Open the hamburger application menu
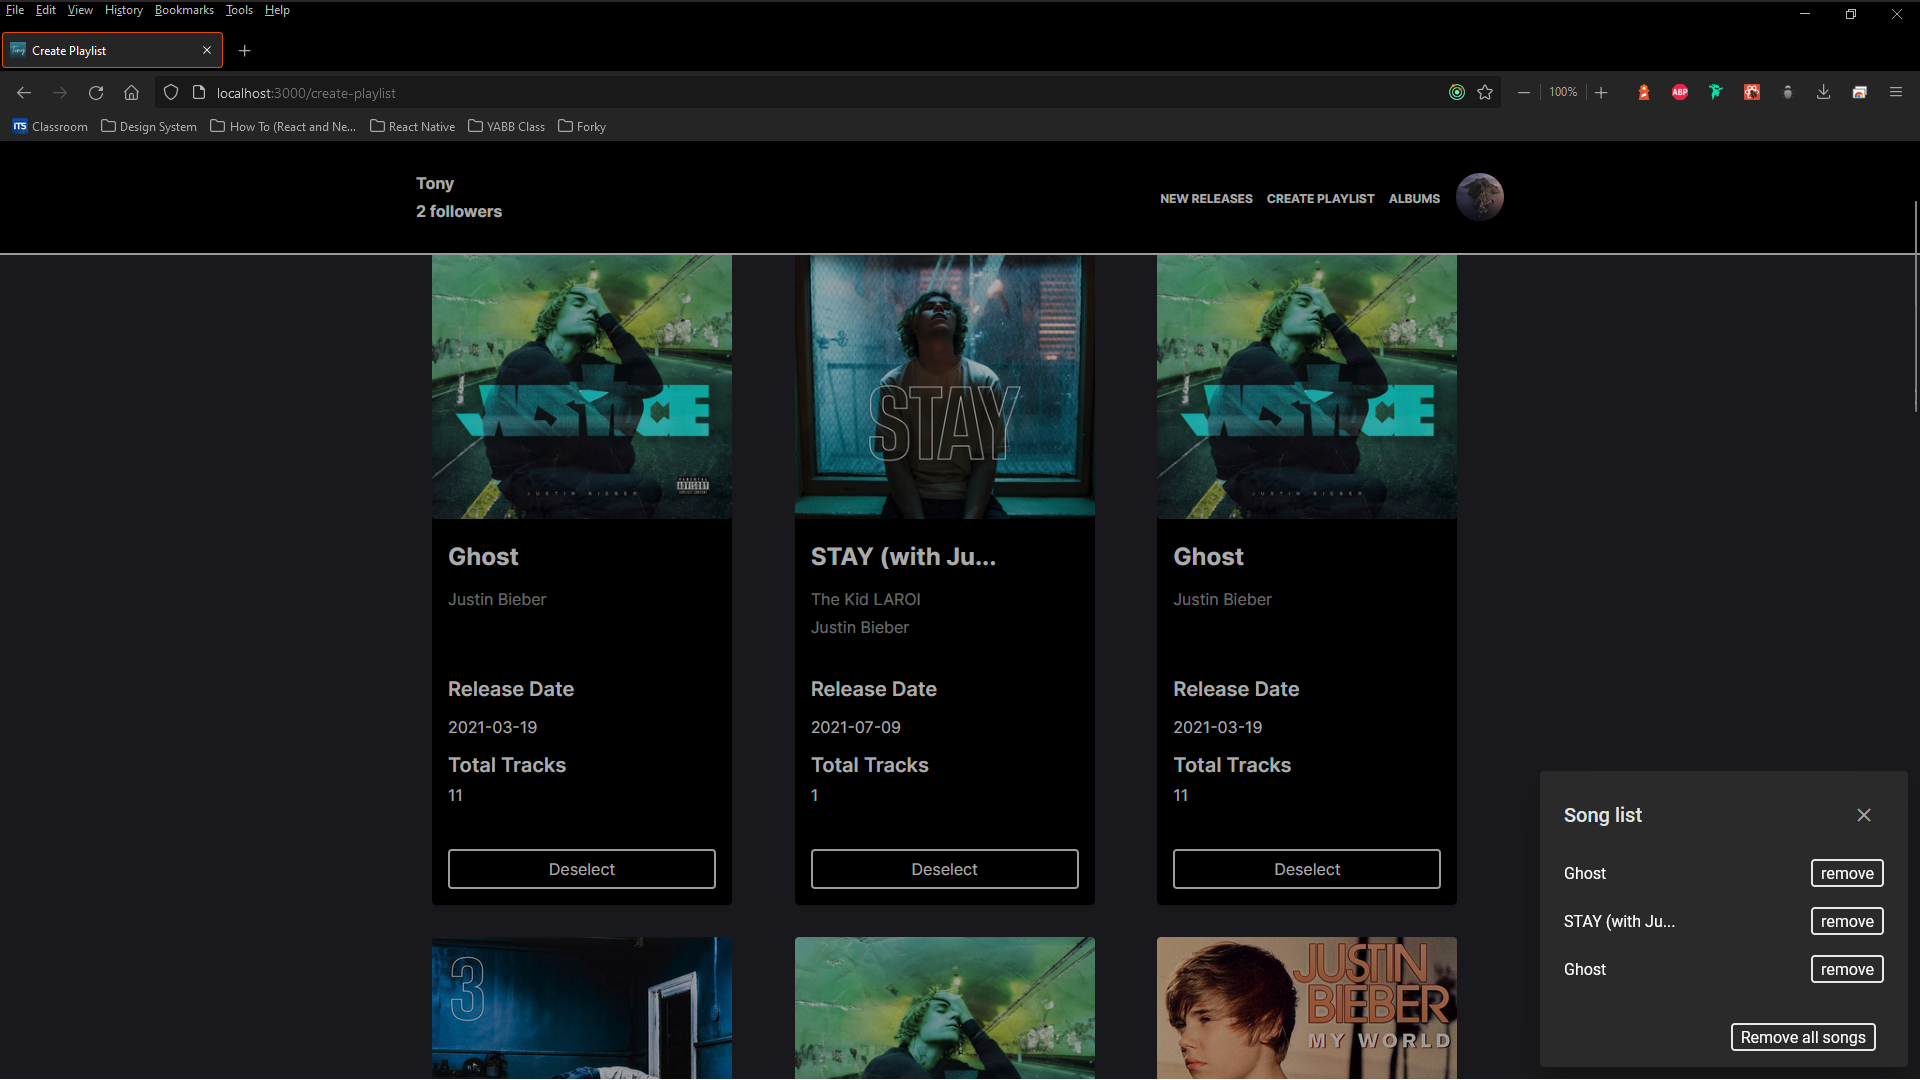The height and width of the screenshot is (1080, 1920). tap(1895, 92)
